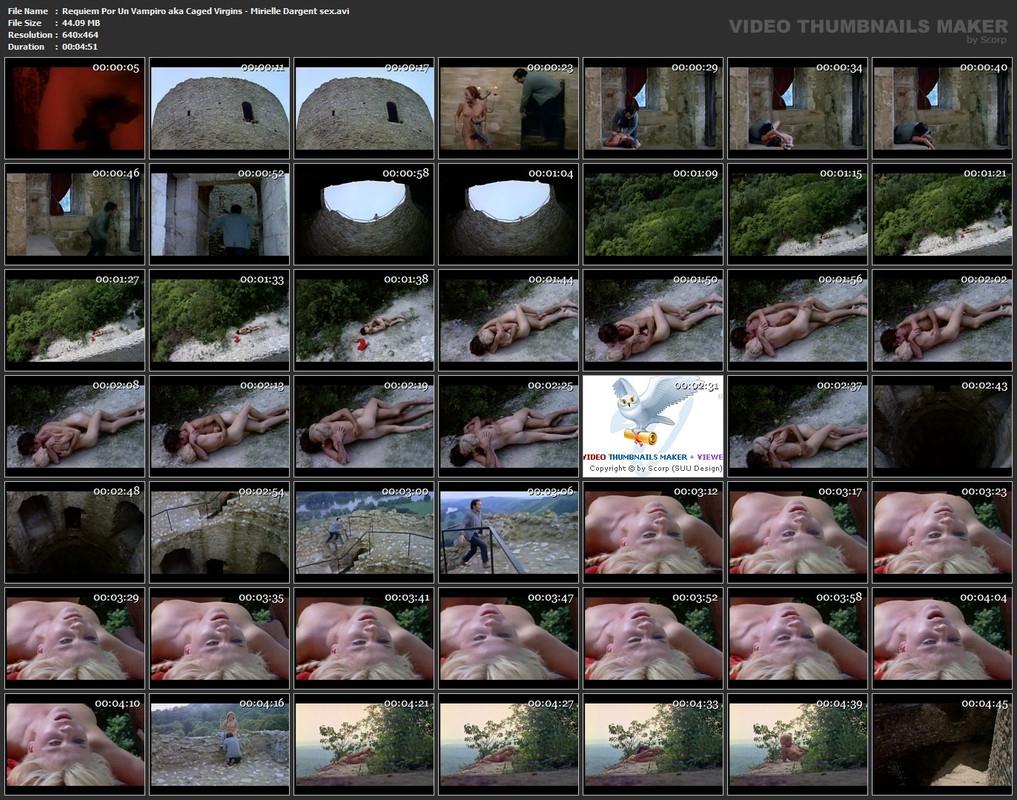
Task: Select the stone ruins frame 00:02:54
Action: (x=220, y=532)
